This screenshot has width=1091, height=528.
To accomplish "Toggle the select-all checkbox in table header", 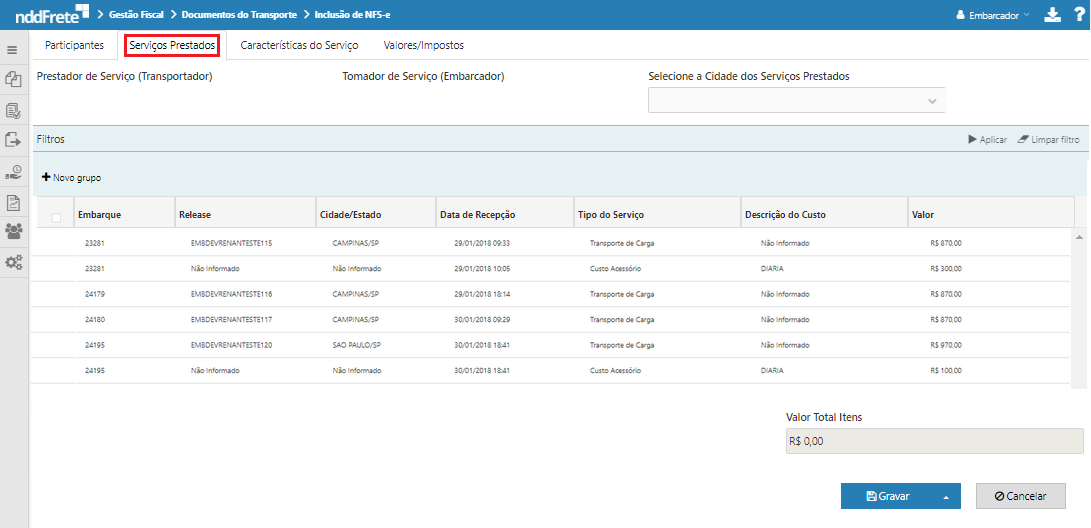I will [x=56, y=217].
